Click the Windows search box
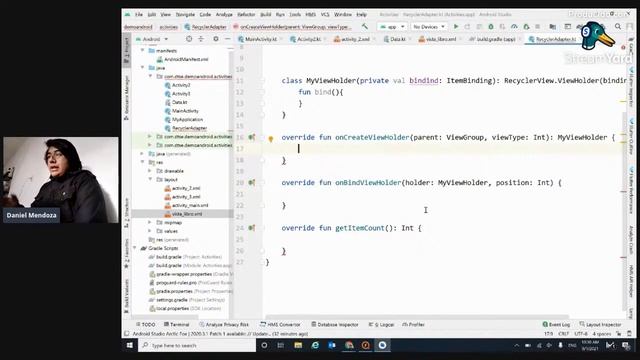This screenshot has width=640, height=360. (x=198, y=345)
